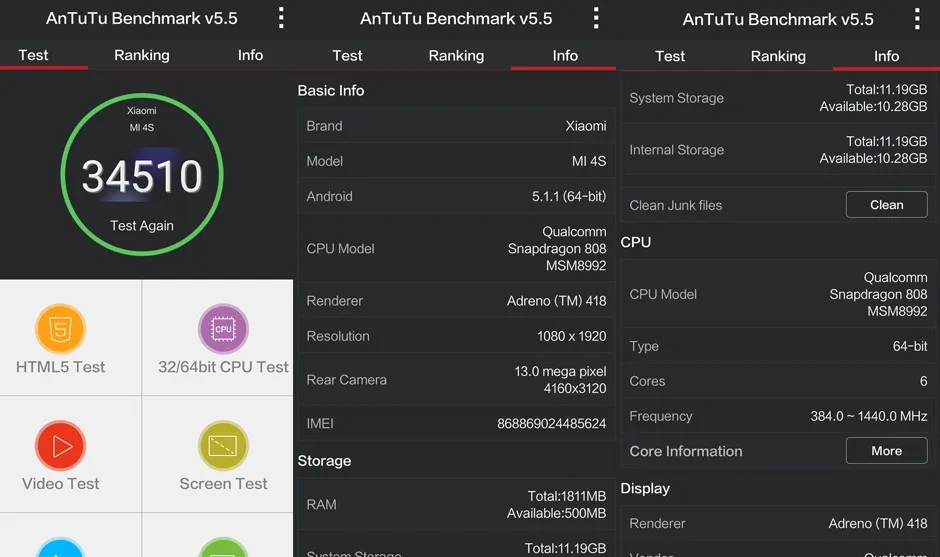Click the Basic Info heading
This screenshot has height=557, width=940.
(331, 91)
